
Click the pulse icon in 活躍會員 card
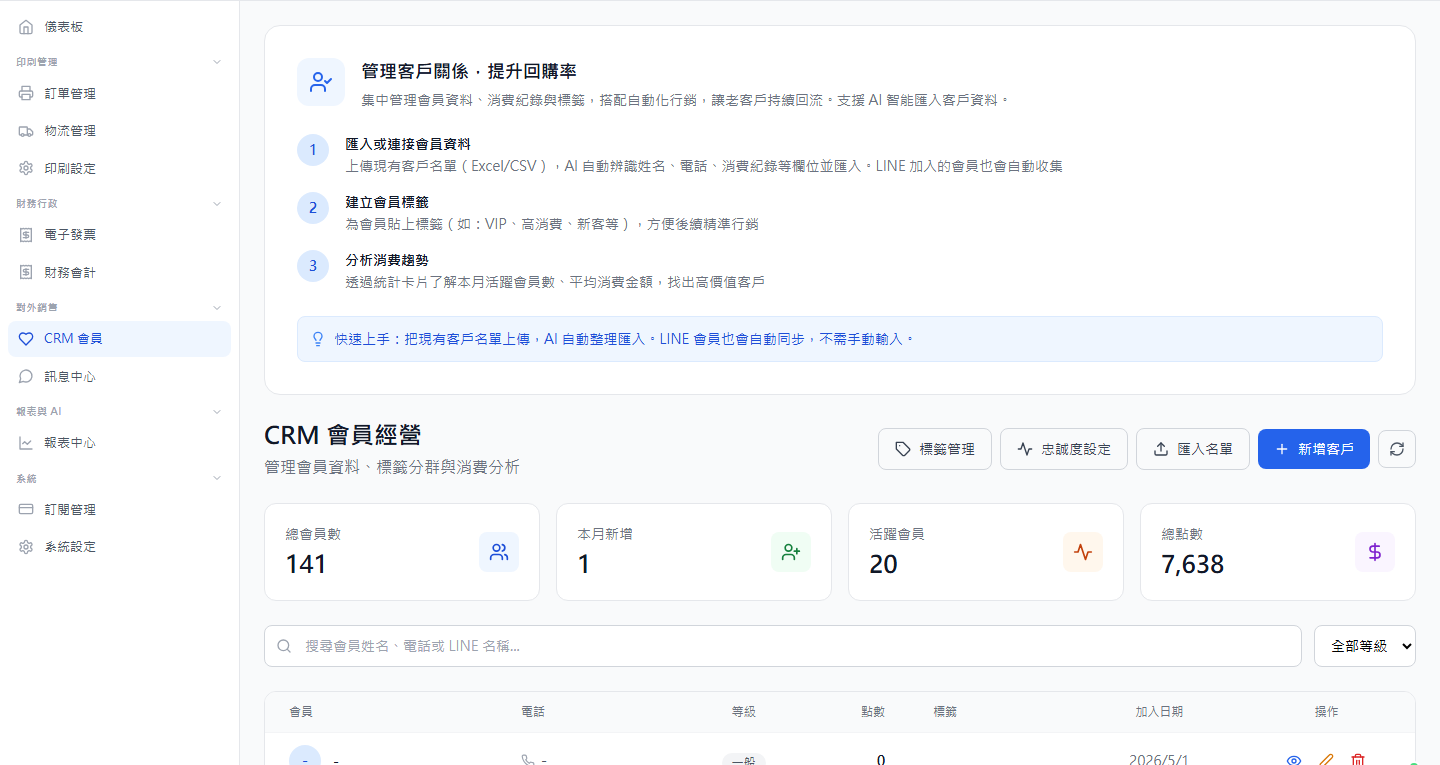(x=1083, y=552)
